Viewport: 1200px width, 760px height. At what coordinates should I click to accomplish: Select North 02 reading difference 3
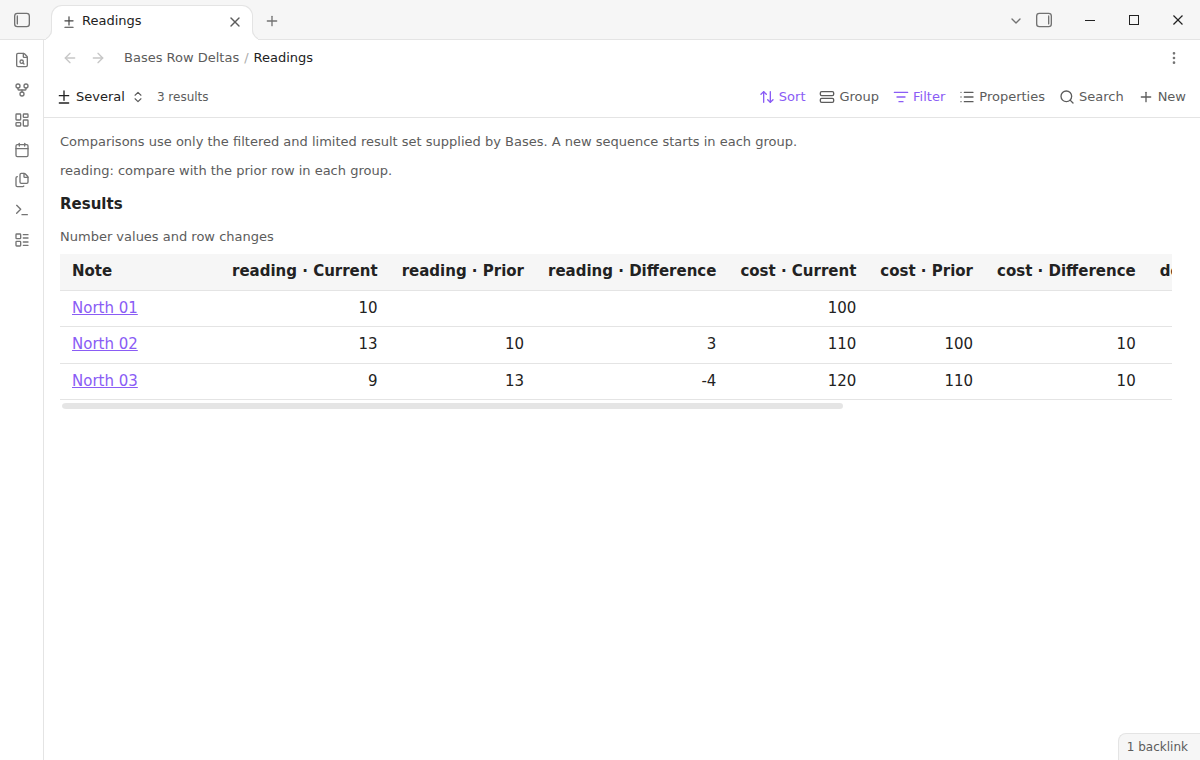[x=711, y=344]
